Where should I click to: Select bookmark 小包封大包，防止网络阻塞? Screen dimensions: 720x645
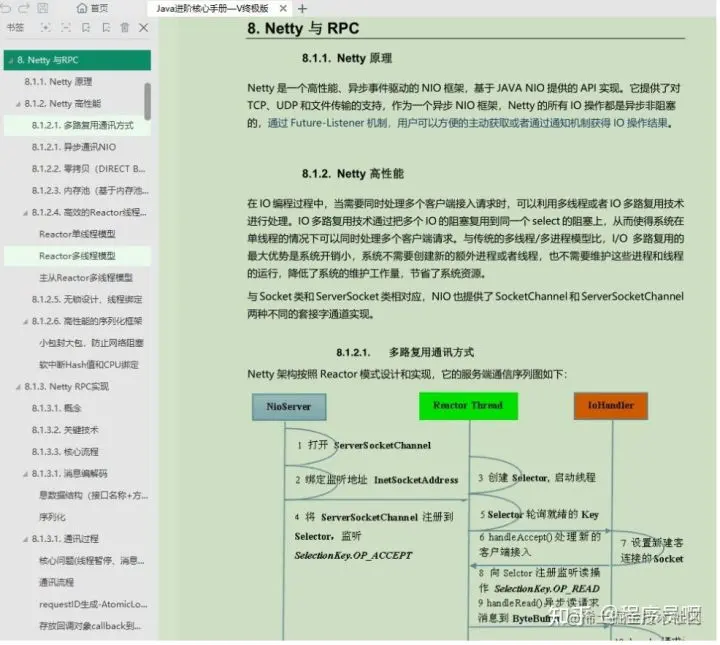pos(91,343)
